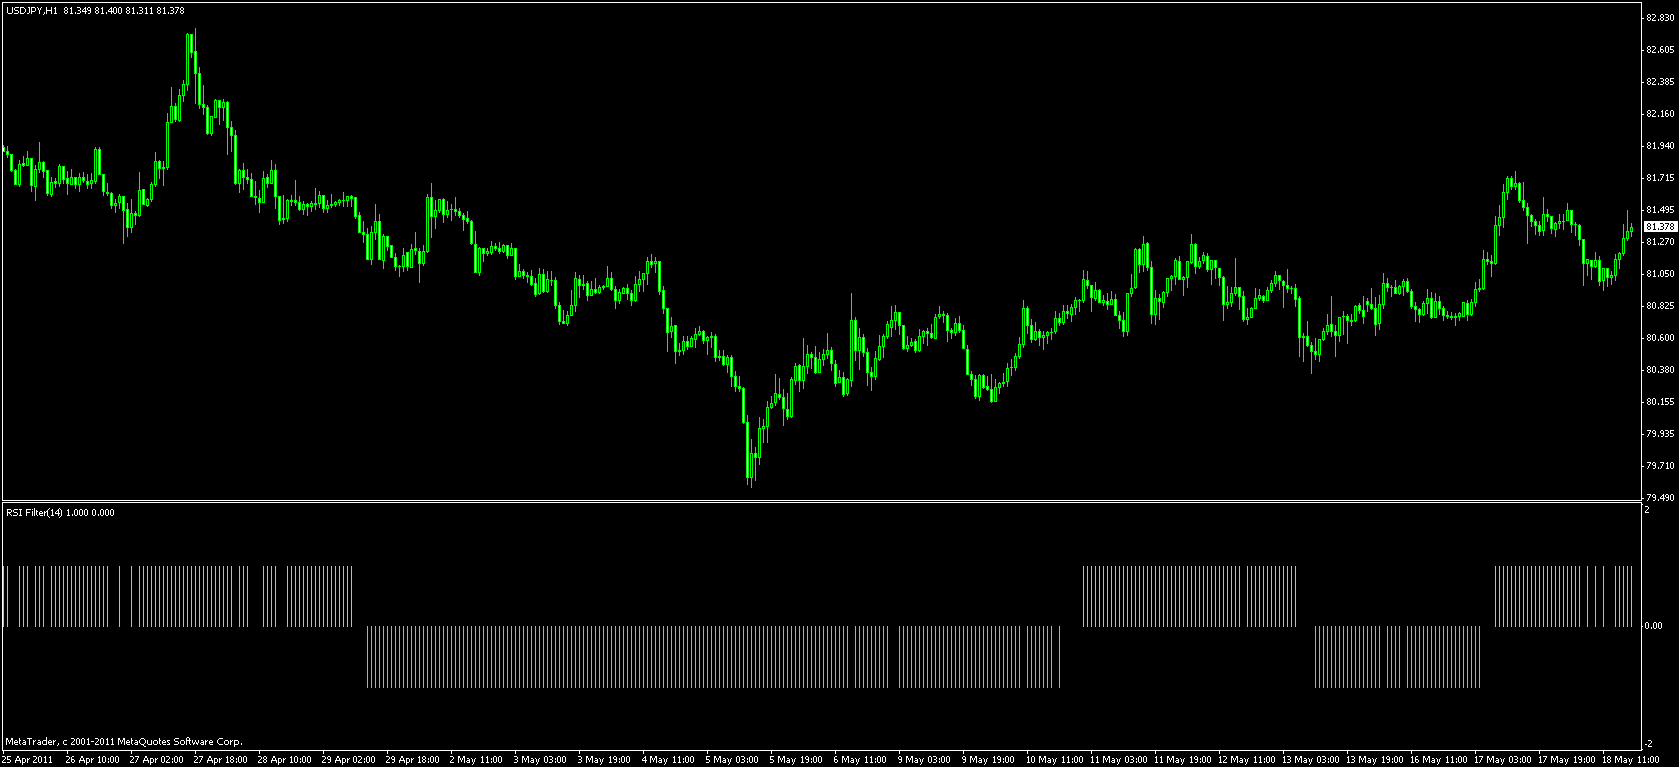Click the 82.160 price scale label
This screenshot has width=1679, height=767.
point(1659,113)
